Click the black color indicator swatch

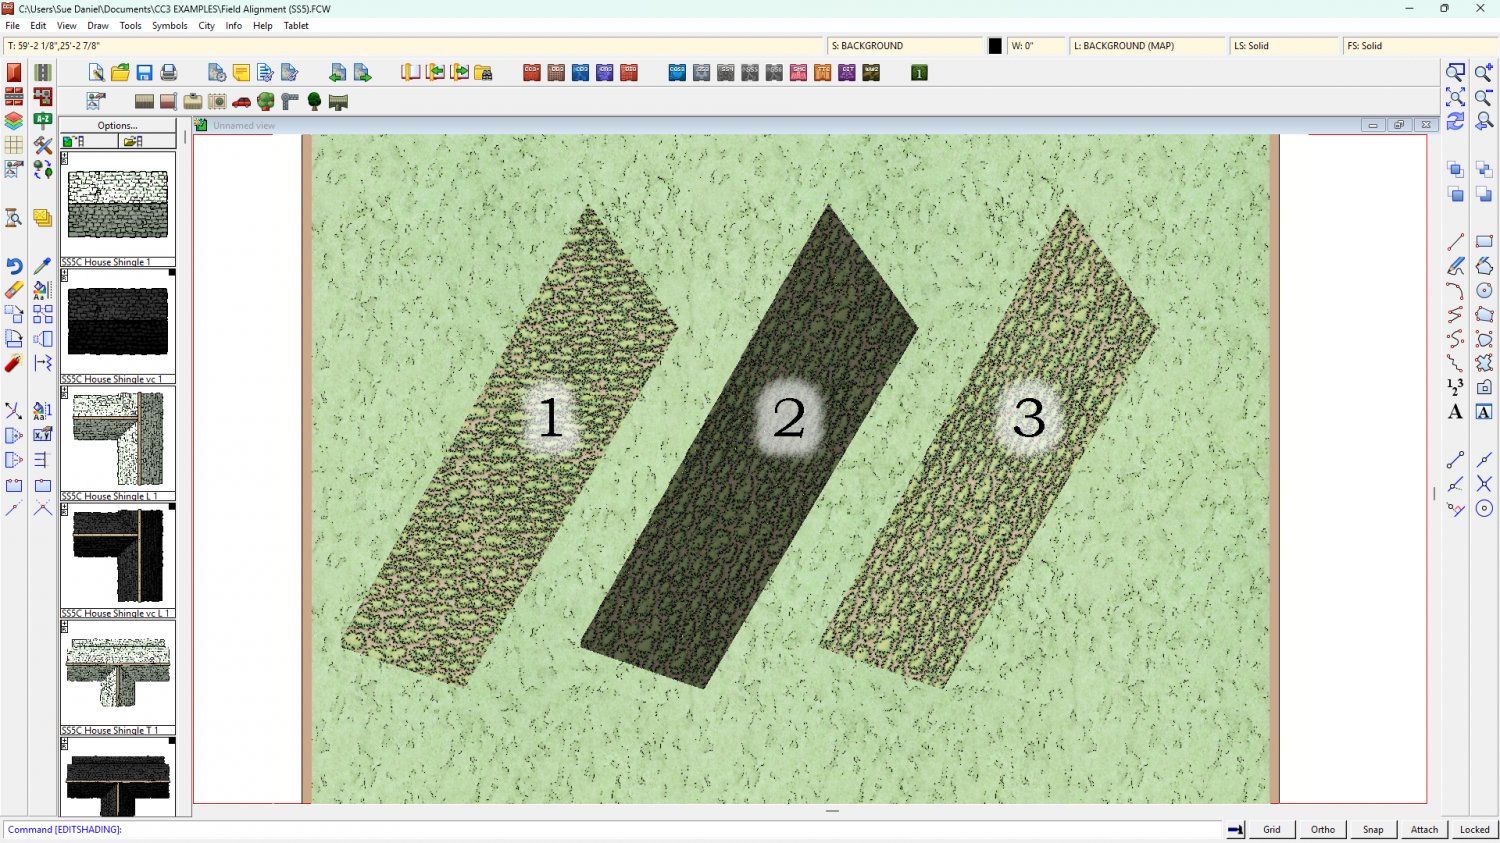click(995, 46)
